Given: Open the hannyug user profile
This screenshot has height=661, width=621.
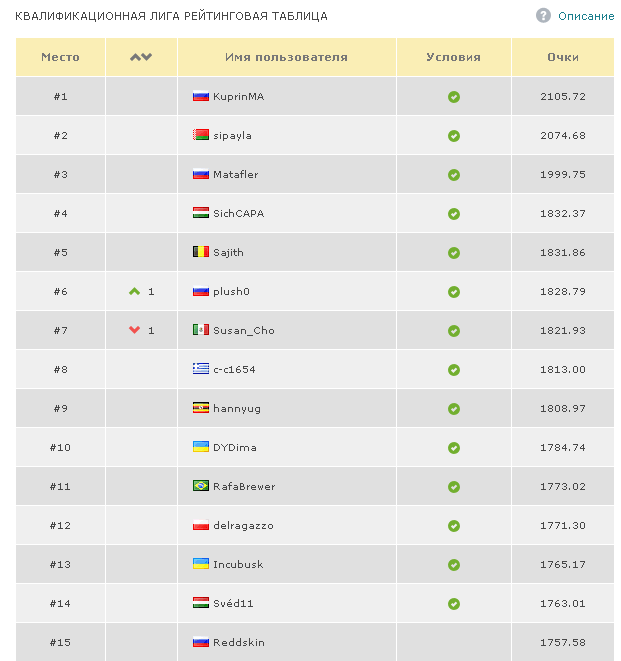Looking at the screenshot, I should pos(235,408).
